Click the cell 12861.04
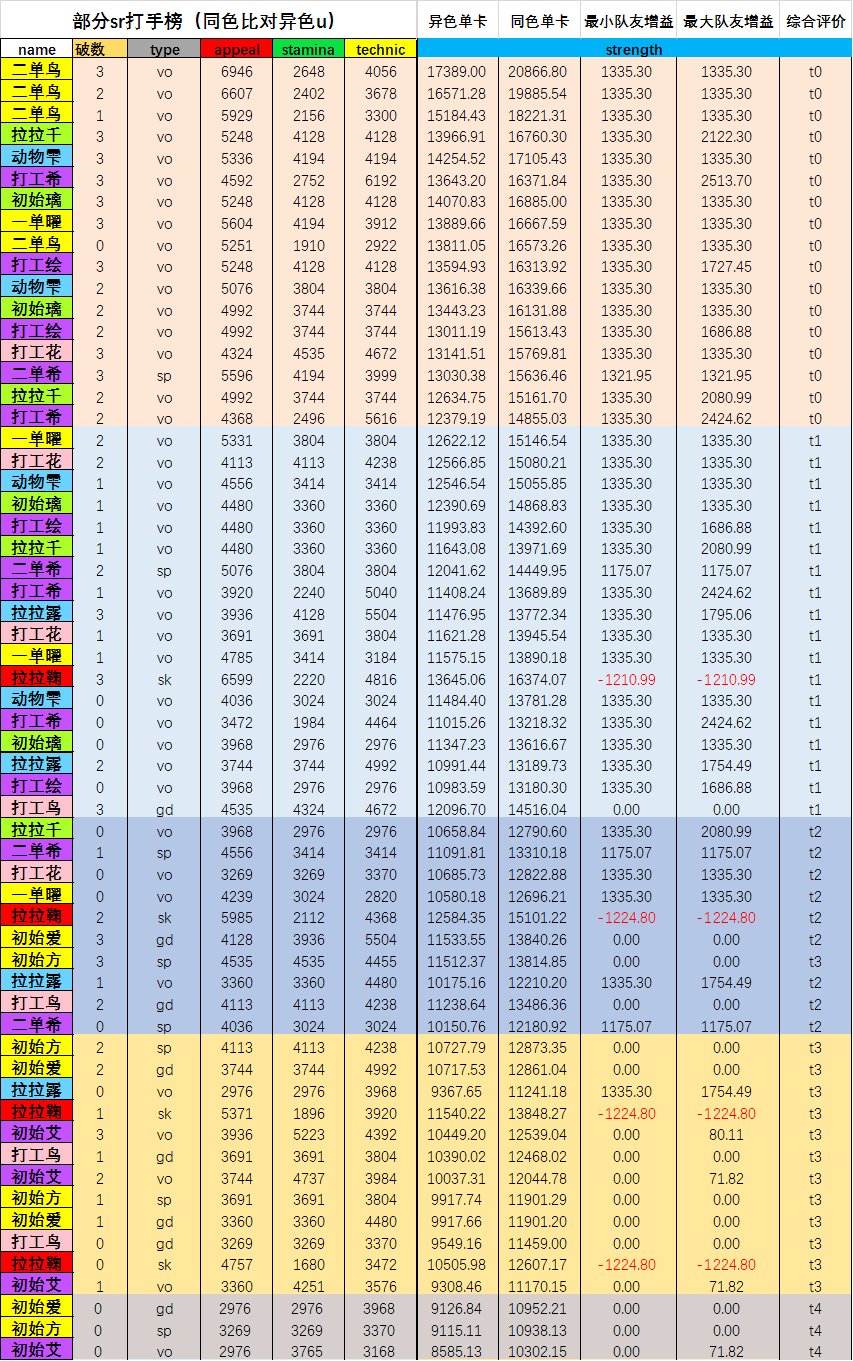The height and width of the screenshot is (1361, 853). pos(538,1069)
